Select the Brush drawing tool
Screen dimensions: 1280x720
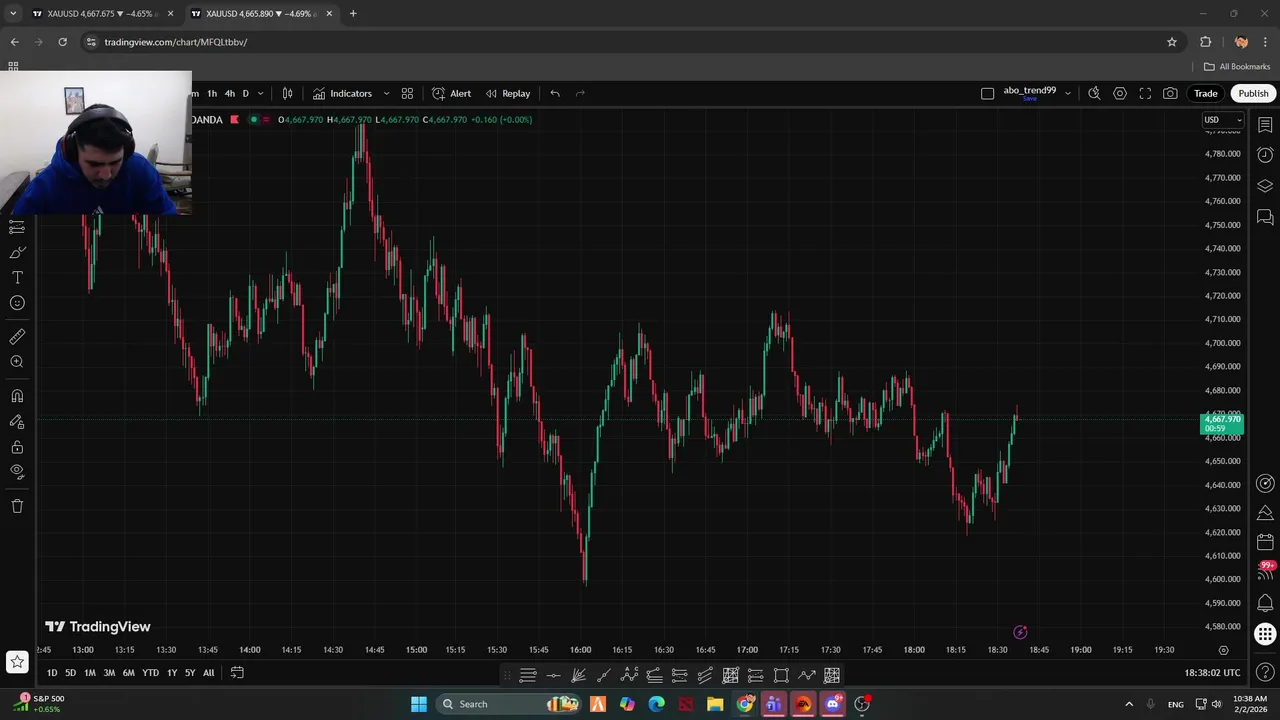click(x=17, y=252)
